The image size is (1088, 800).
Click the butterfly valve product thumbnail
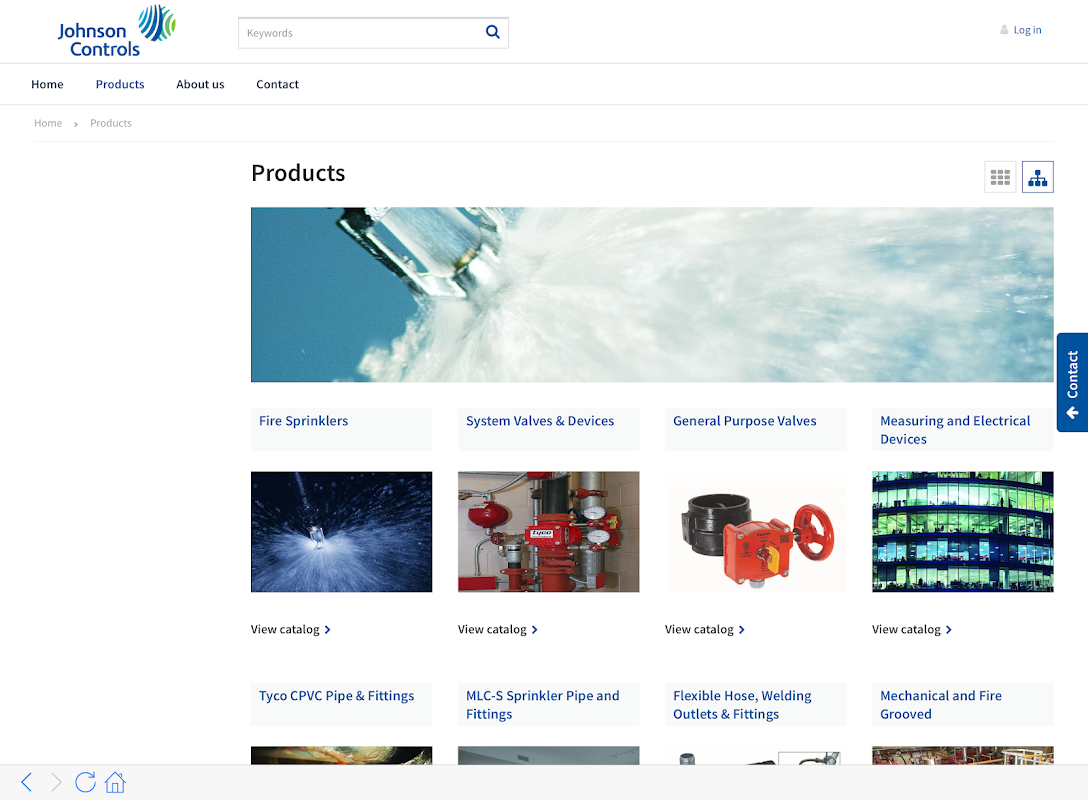click(756, 531)
